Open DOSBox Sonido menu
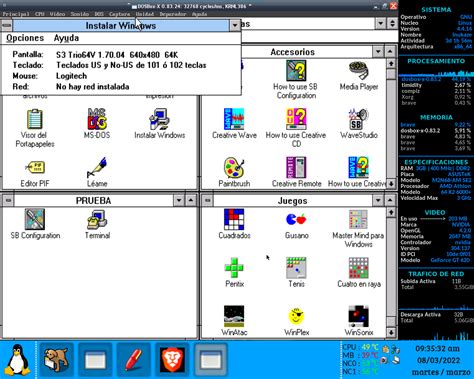474x379 pixels. pos(80,14)
